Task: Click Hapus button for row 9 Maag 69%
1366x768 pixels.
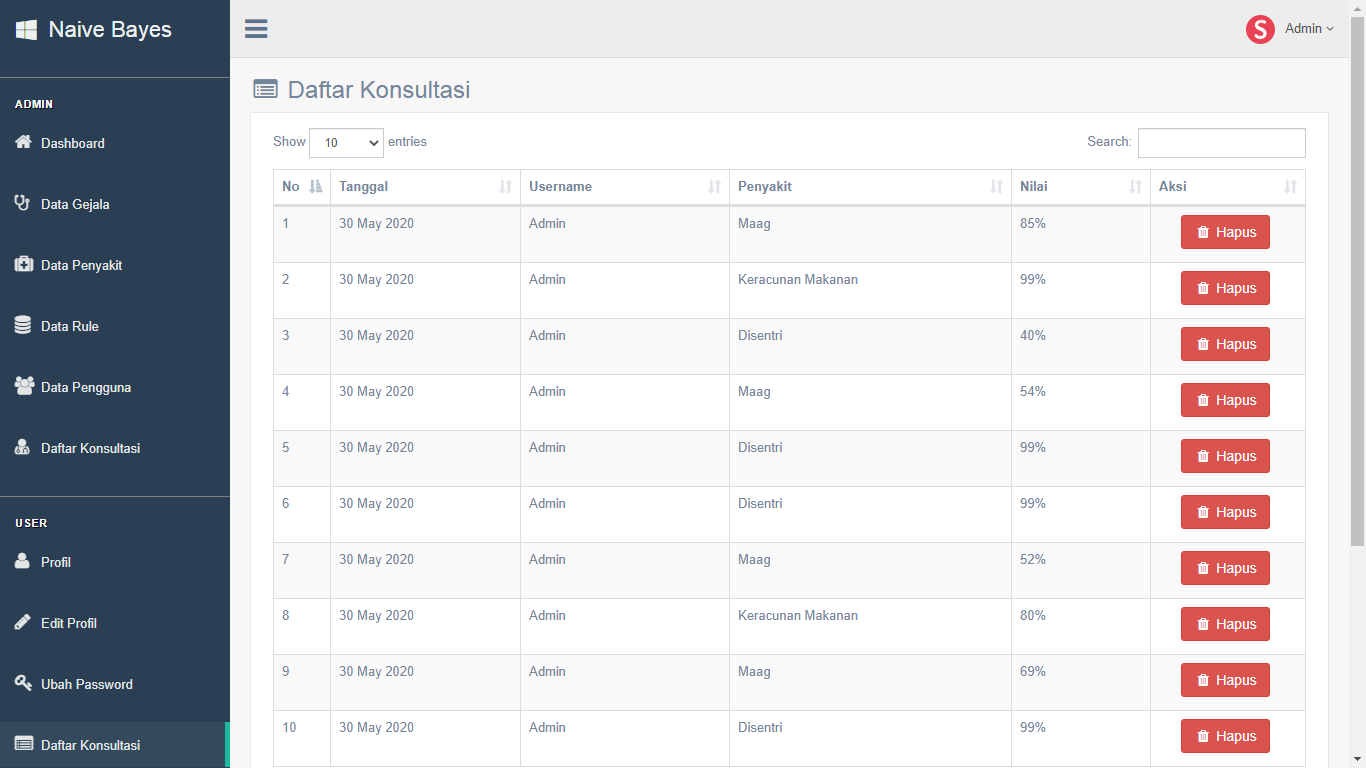Action: click(1225, 680)
